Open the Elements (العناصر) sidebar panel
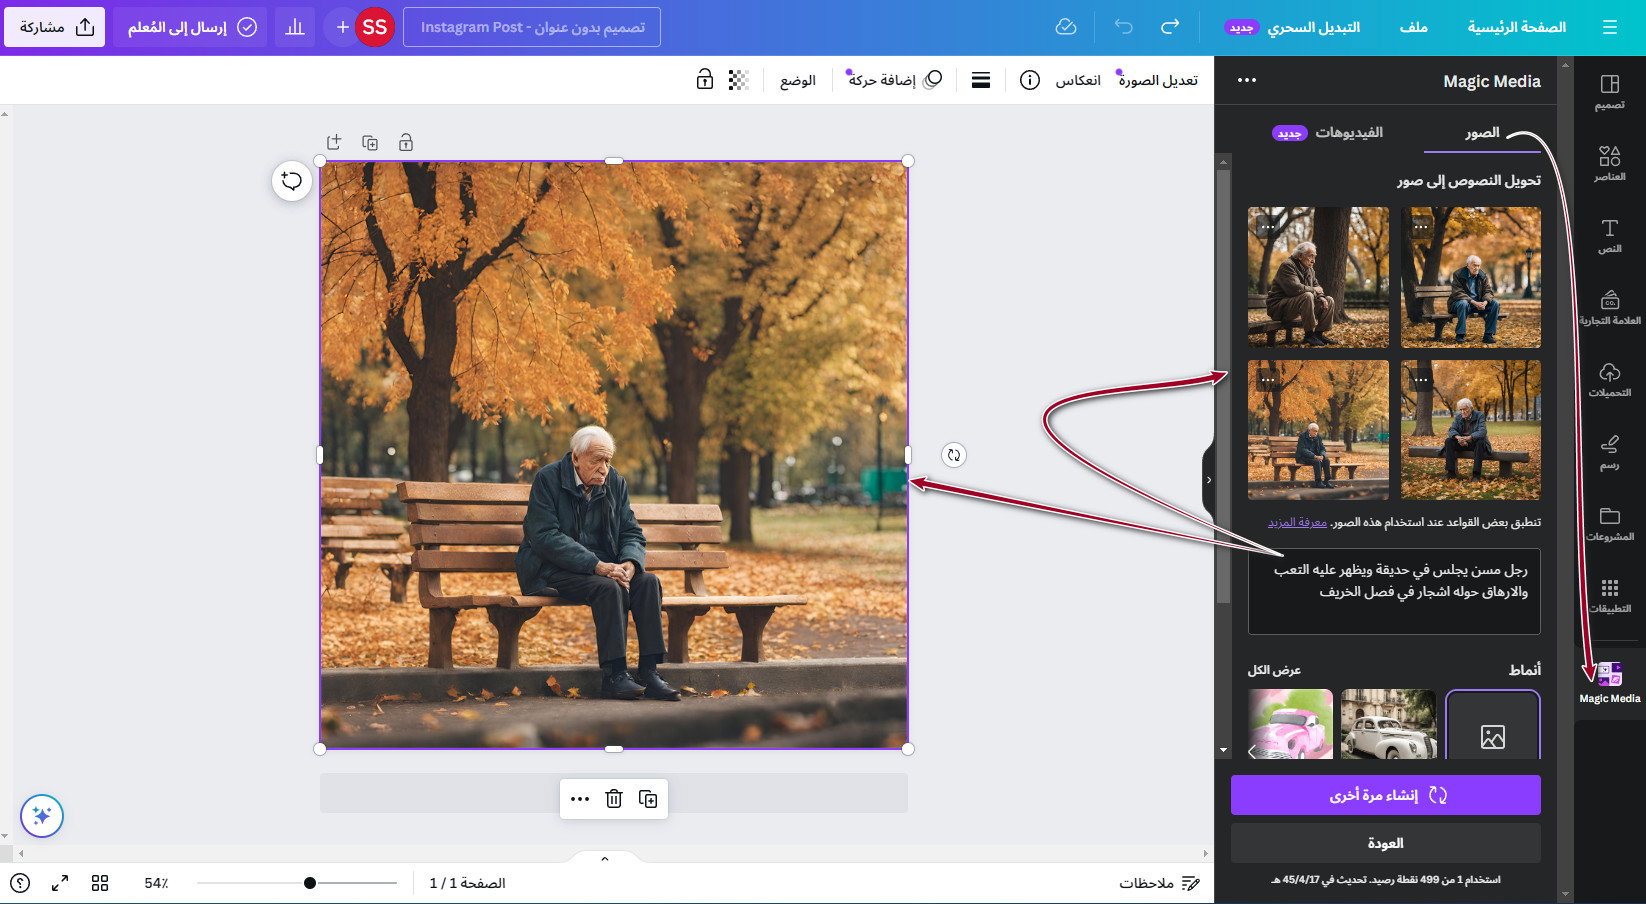1646x904 pixels. [x=1609, y=162]
